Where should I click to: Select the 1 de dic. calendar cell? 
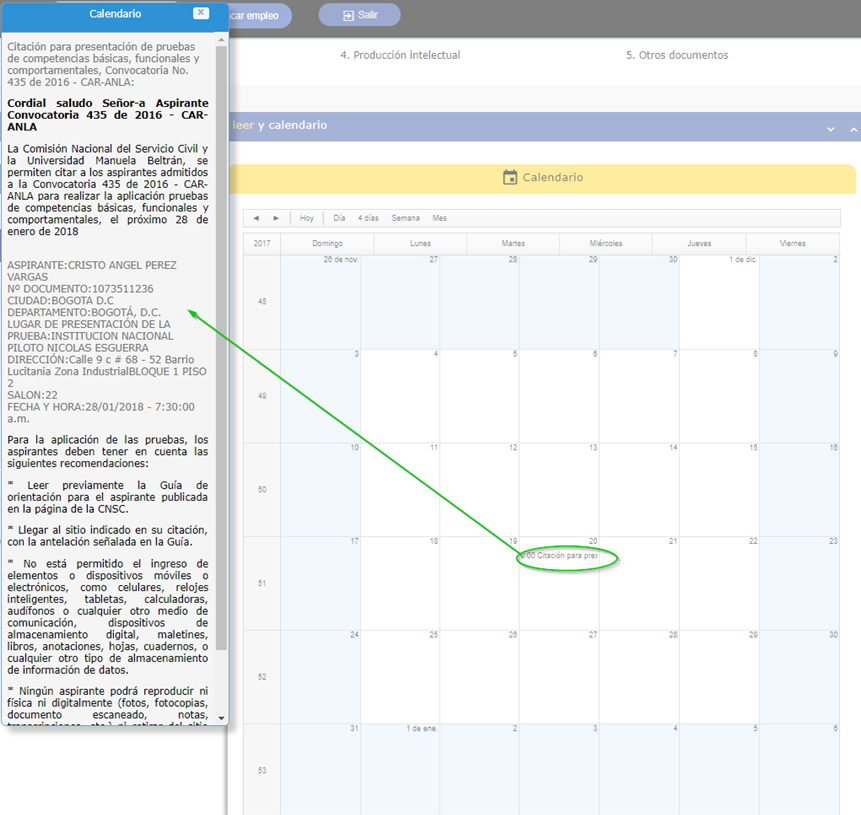[719, 300]
